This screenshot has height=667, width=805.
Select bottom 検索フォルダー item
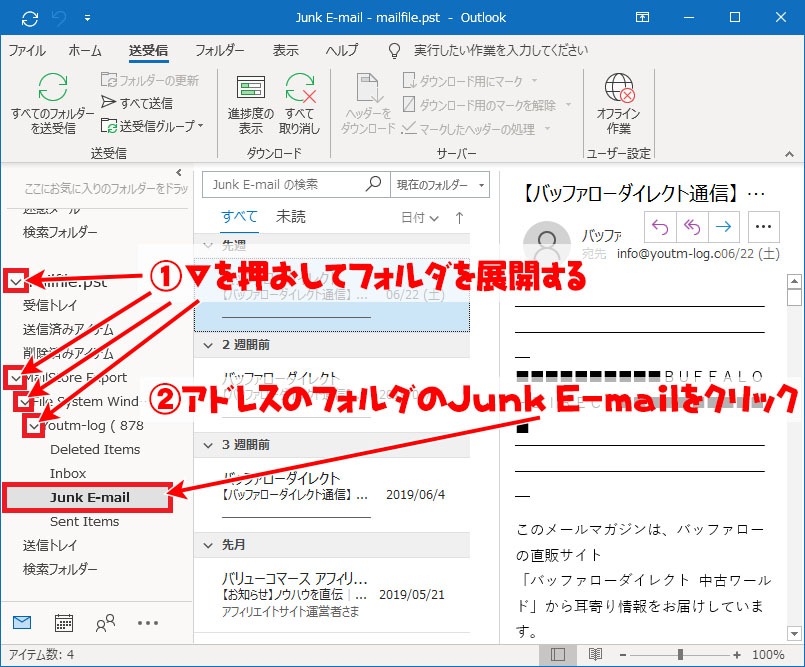[60, 569]
